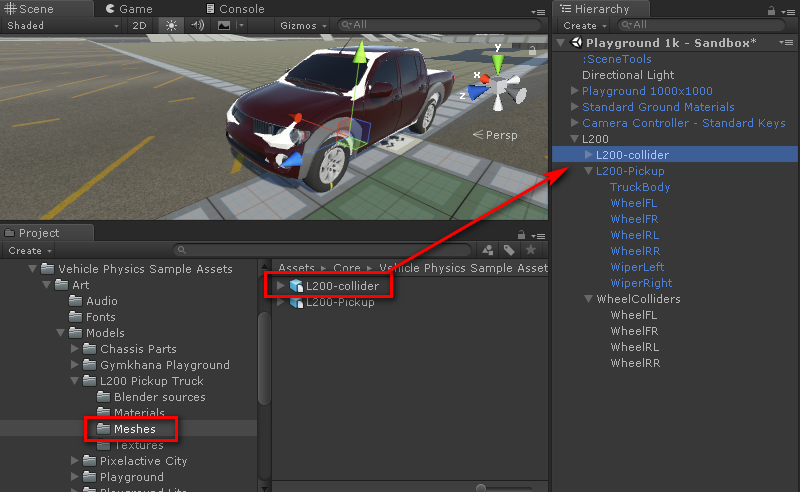
Task: Click the Hierarchy search field
Action: [701, 25]
